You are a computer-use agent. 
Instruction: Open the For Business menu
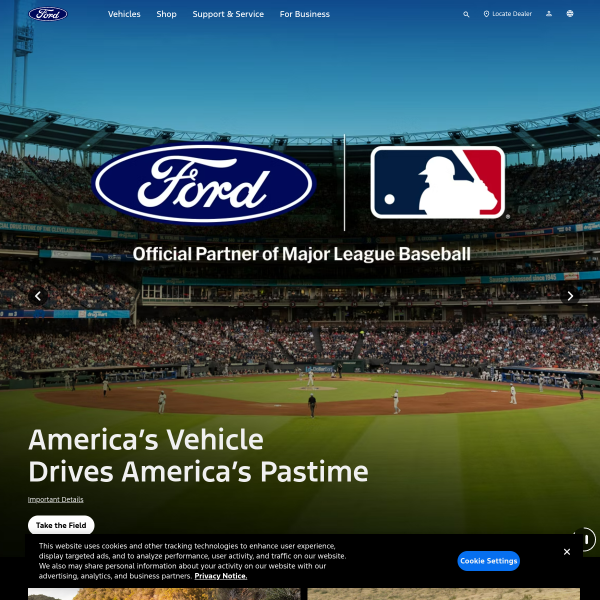tap(305, 14)
